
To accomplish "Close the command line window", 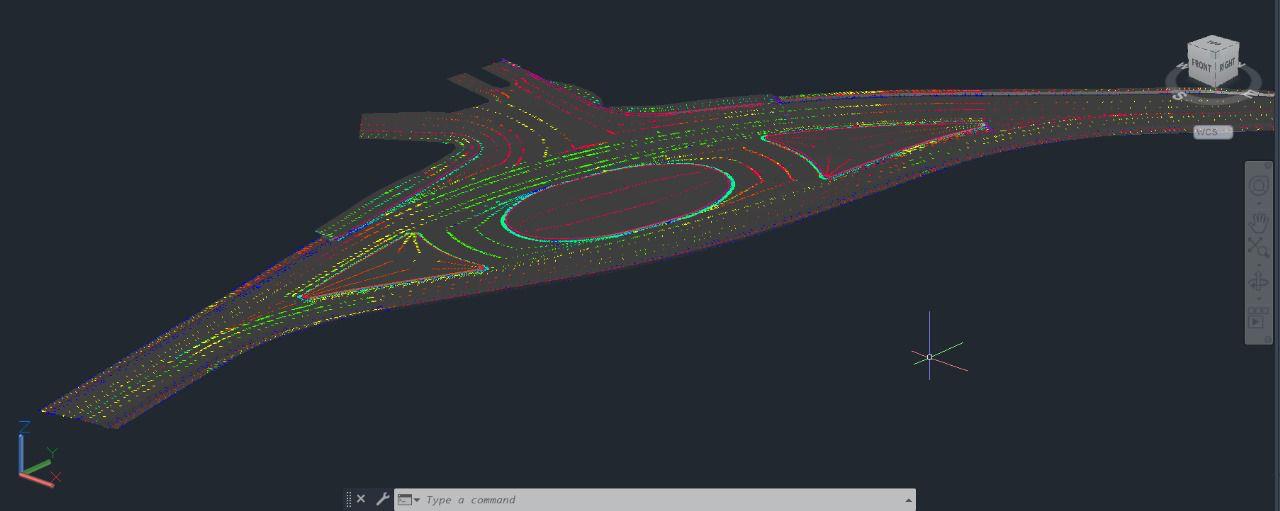I will [361, 499].
